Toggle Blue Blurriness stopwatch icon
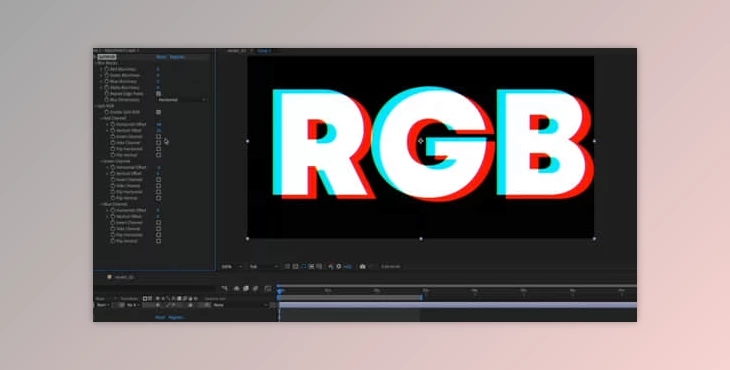Screen dimensions: 730x370 point(107,81)
